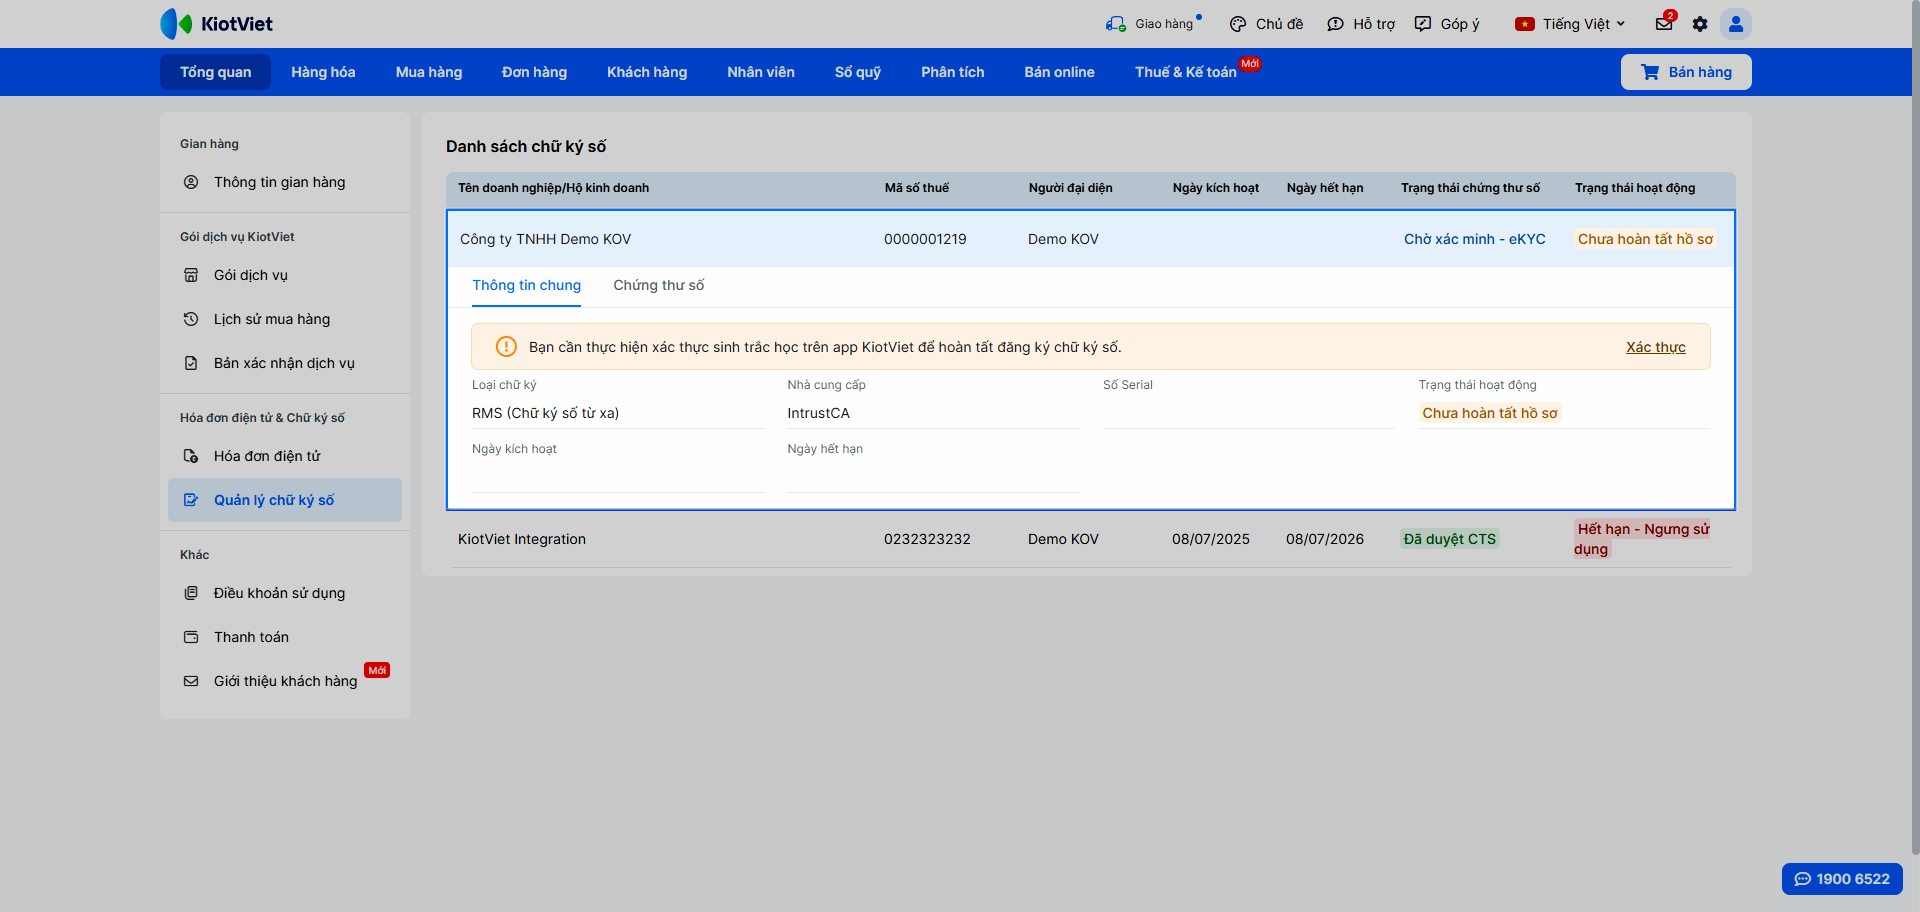Click the Thông tin gian hàng profile icon

pyautogui.click(x=191, y=182)
